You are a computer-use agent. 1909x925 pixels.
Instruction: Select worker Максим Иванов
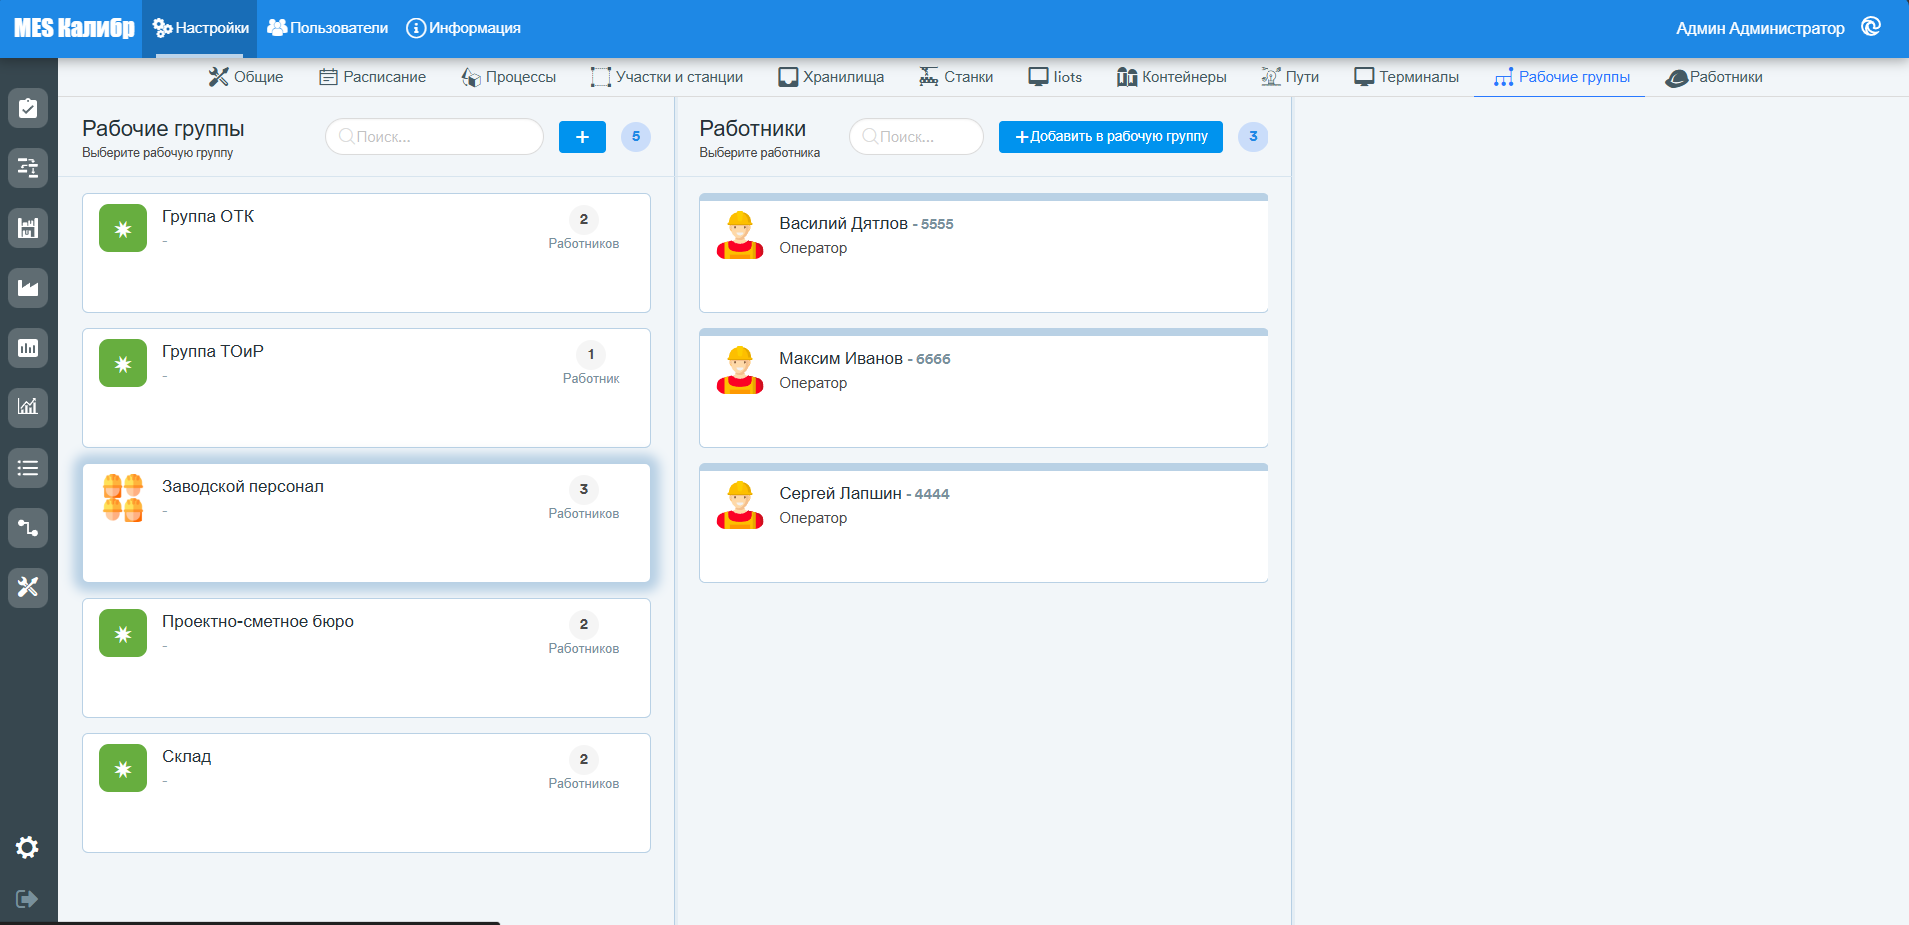tap(984, 388)
